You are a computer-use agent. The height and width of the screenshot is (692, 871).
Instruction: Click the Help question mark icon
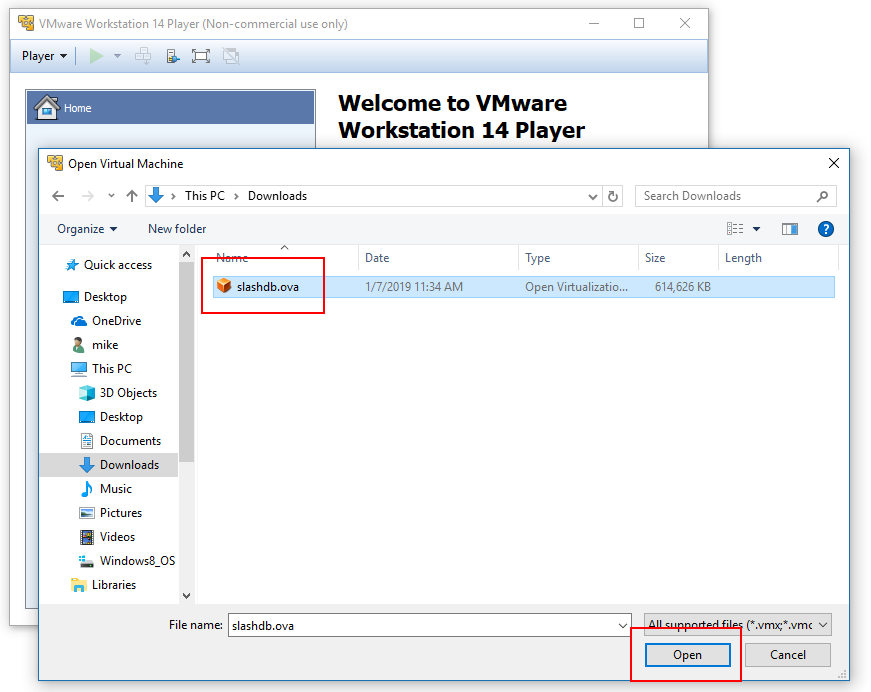click(825, 229)
